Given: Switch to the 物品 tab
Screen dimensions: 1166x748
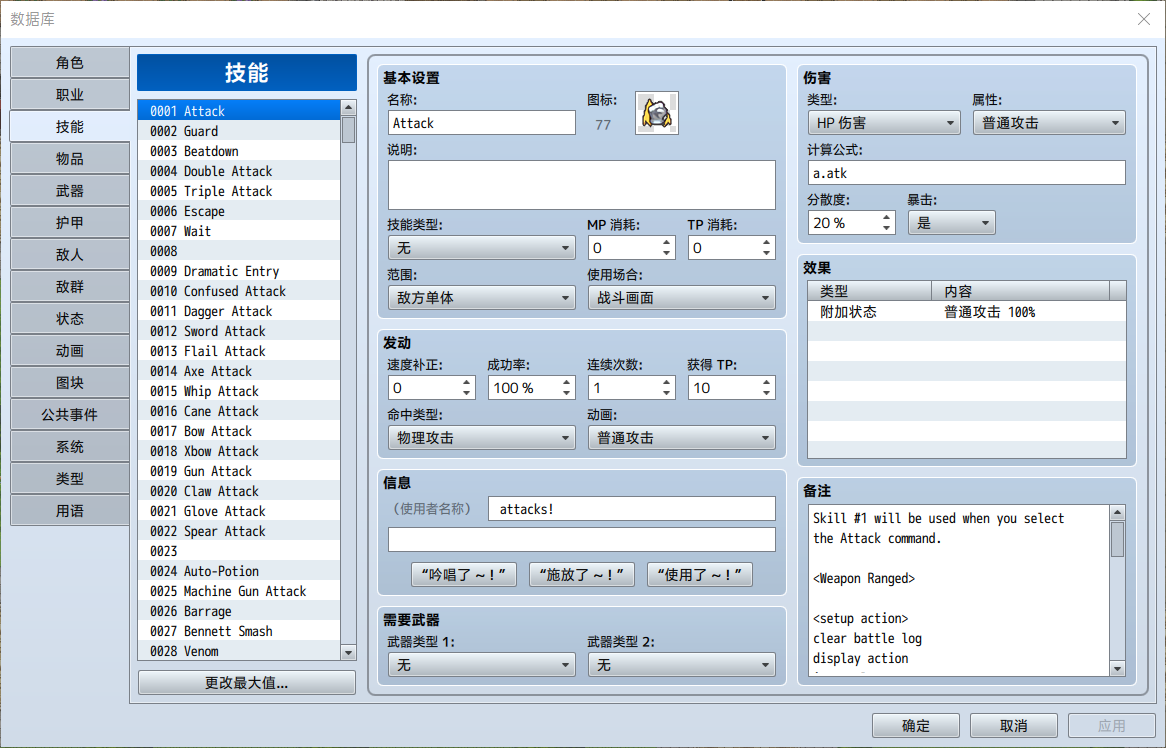Looking at the screenshot, I should coord(70,159).
